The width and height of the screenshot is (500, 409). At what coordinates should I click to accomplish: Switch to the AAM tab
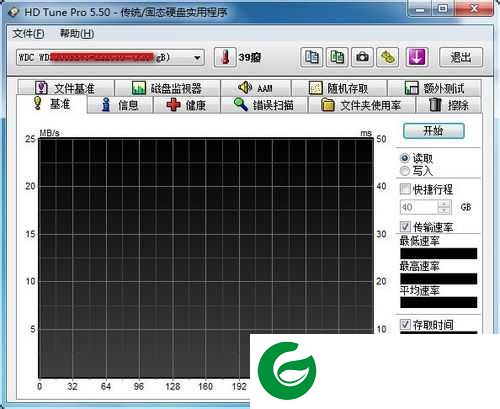(256, 88)
